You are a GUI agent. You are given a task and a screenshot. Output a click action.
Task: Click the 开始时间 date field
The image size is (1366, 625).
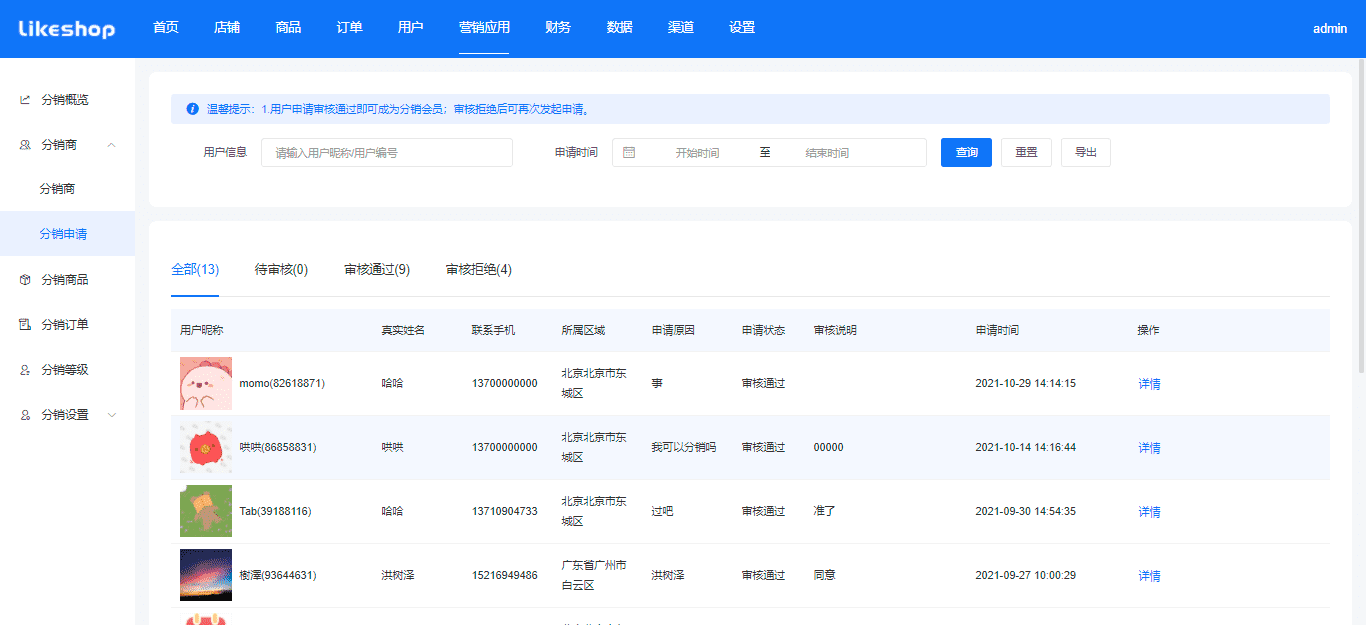point(697,153)
